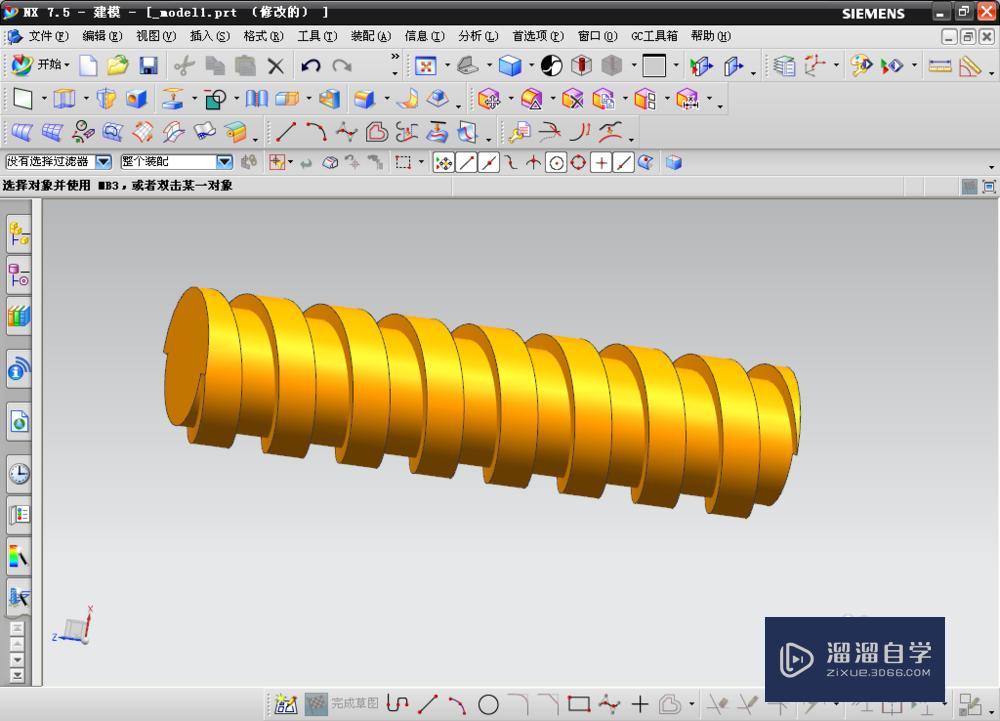Save the part with the floppy disk icon
The image size is (1000, 721).
point(148,65)
